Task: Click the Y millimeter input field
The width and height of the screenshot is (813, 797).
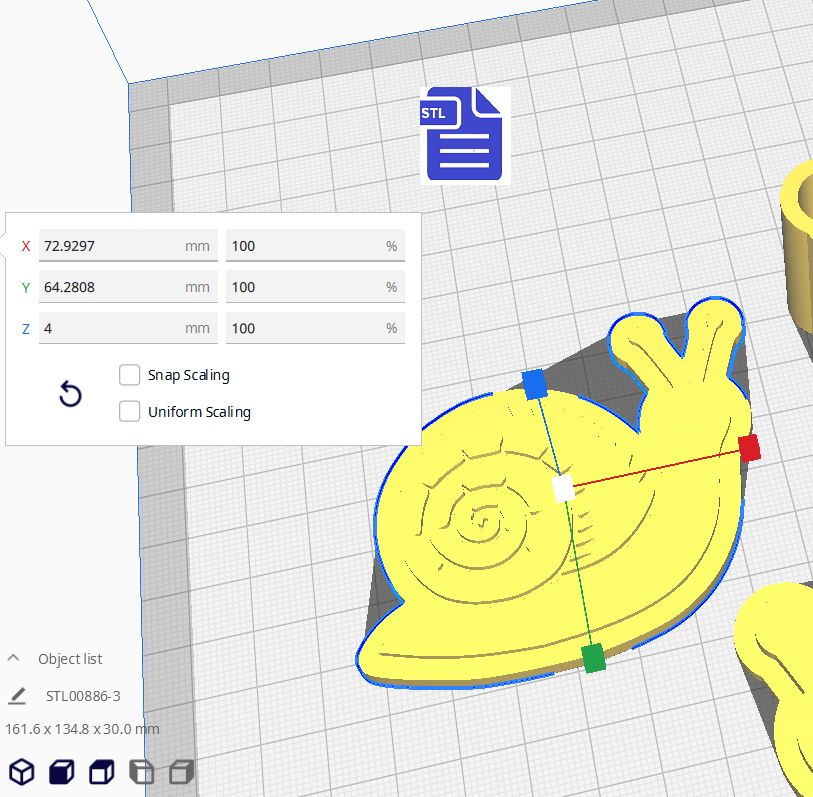Action: coord(128,287)
